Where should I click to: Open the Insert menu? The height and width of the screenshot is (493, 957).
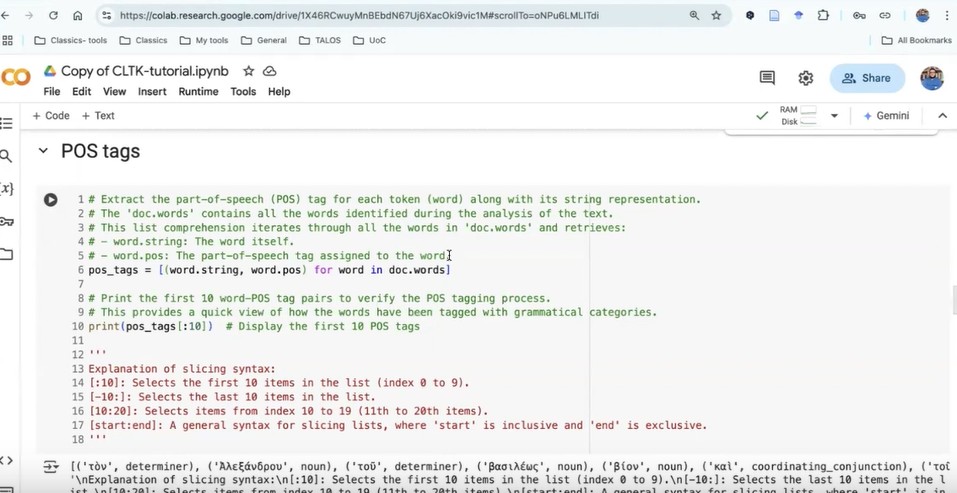(152, 91)
